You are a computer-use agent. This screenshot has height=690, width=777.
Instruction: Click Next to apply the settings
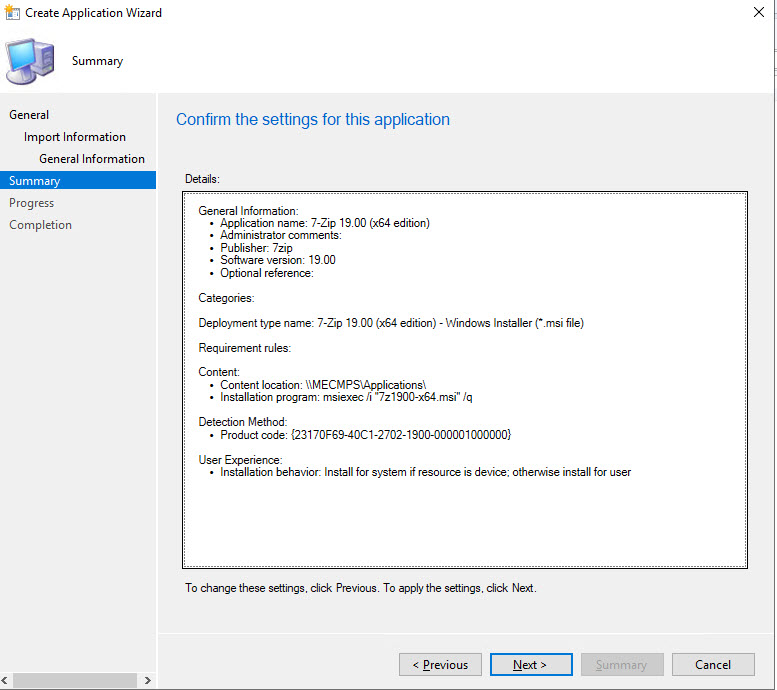pos(531,665)
